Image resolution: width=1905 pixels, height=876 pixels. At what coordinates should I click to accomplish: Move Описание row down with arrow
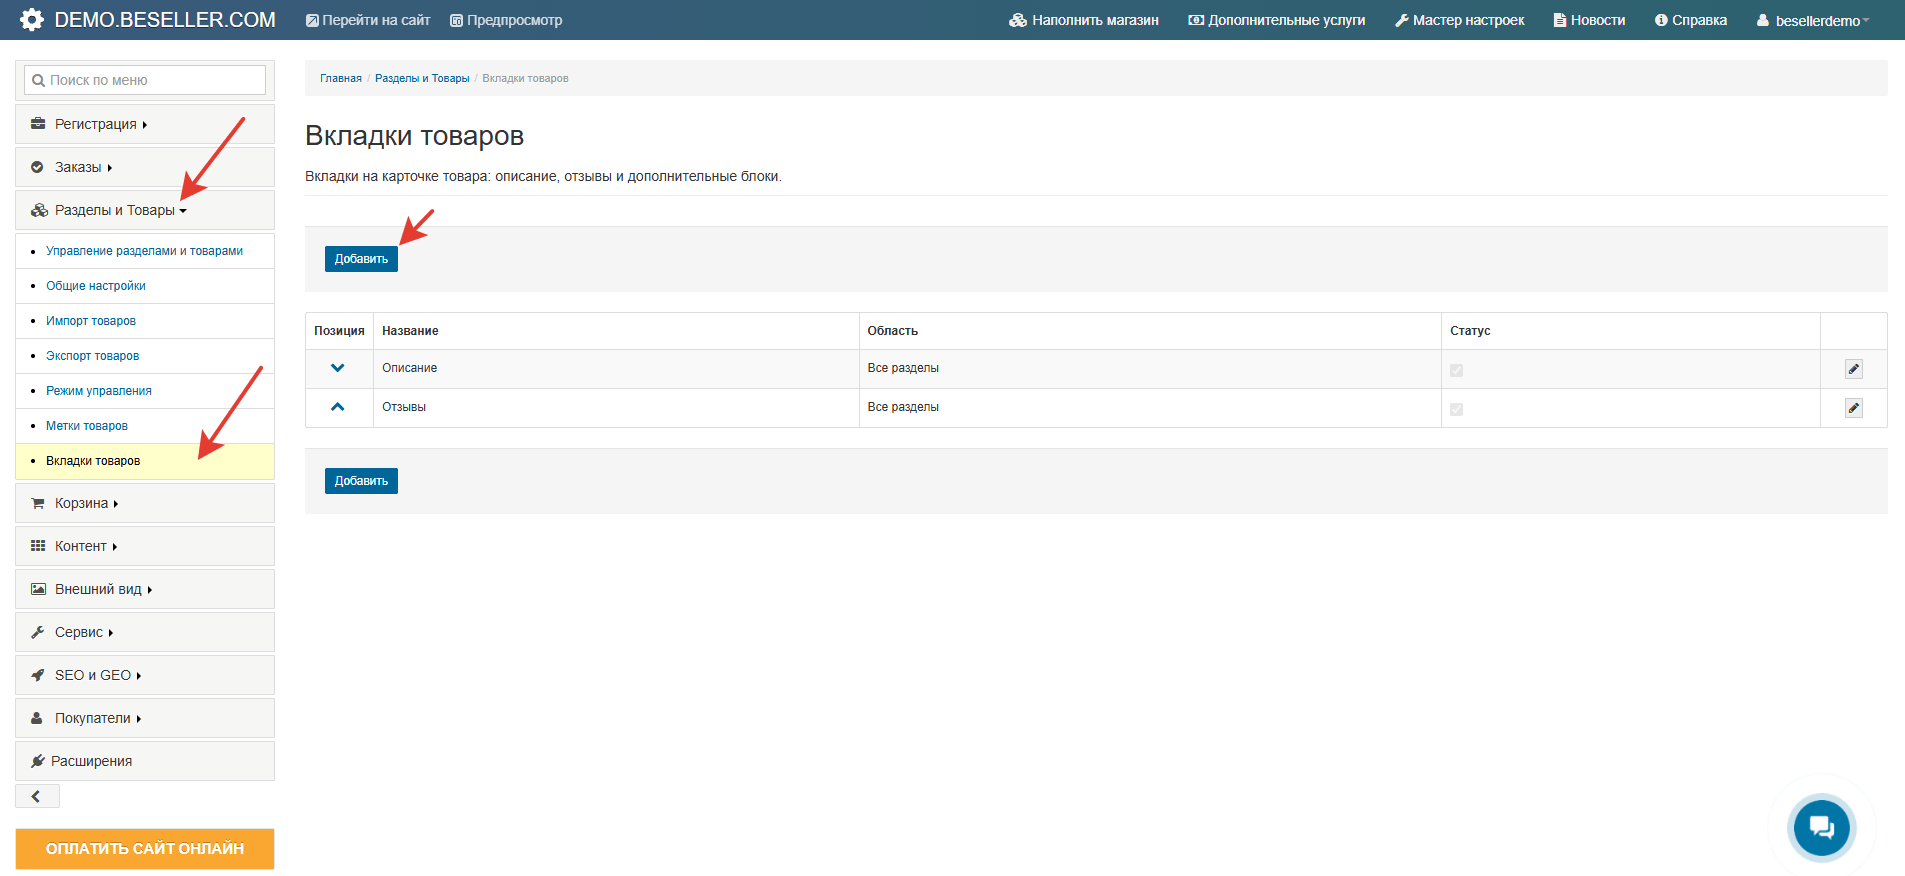coord(338,368)
